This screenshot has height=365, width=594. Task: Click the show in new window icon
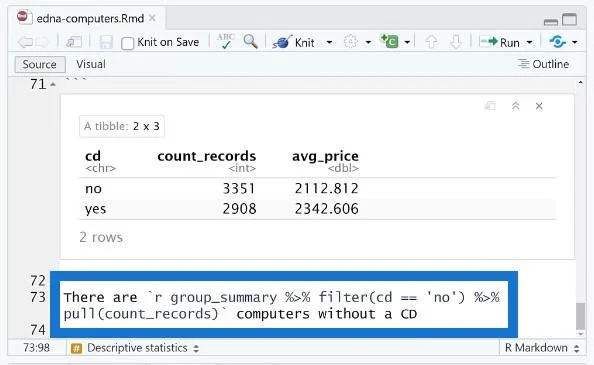(x=74, y=42)
